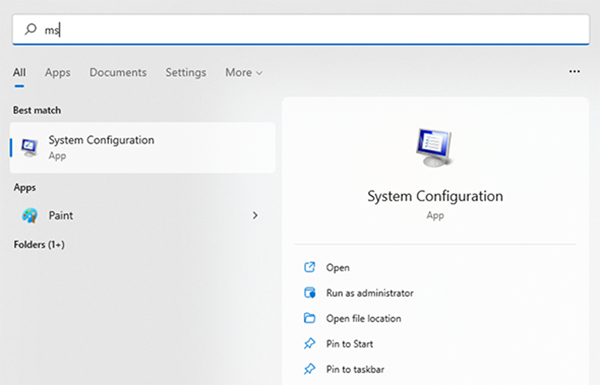The width and height of the screenshot is (600, 385).
Task: Click the pin icon beside Pin to taskbar
Action: click(310, 369)
